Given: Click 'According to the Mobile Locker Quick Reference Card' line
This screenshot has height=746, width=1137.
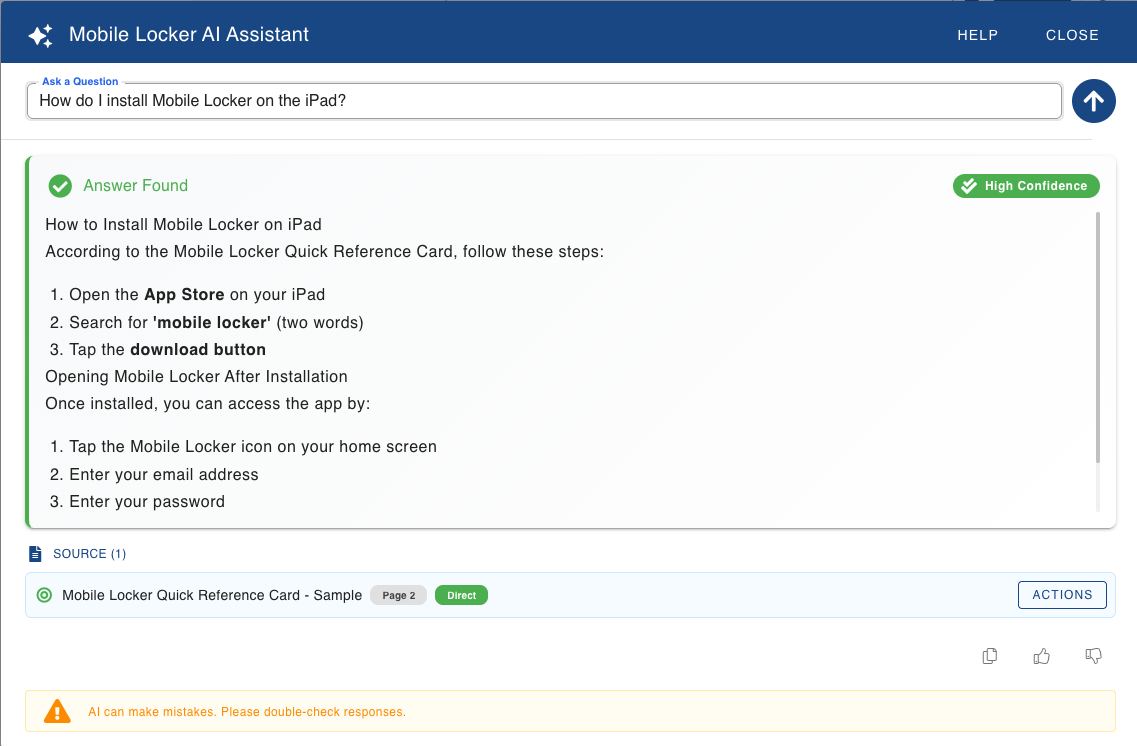Looking at the screenshot, I should click(x=324, y=252).
